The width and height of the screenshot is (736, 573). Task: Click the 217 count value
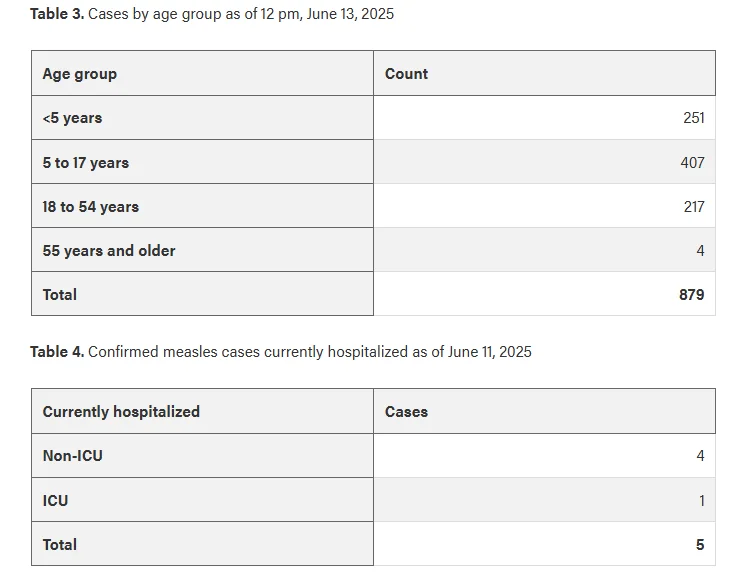[x=694, y=206]
